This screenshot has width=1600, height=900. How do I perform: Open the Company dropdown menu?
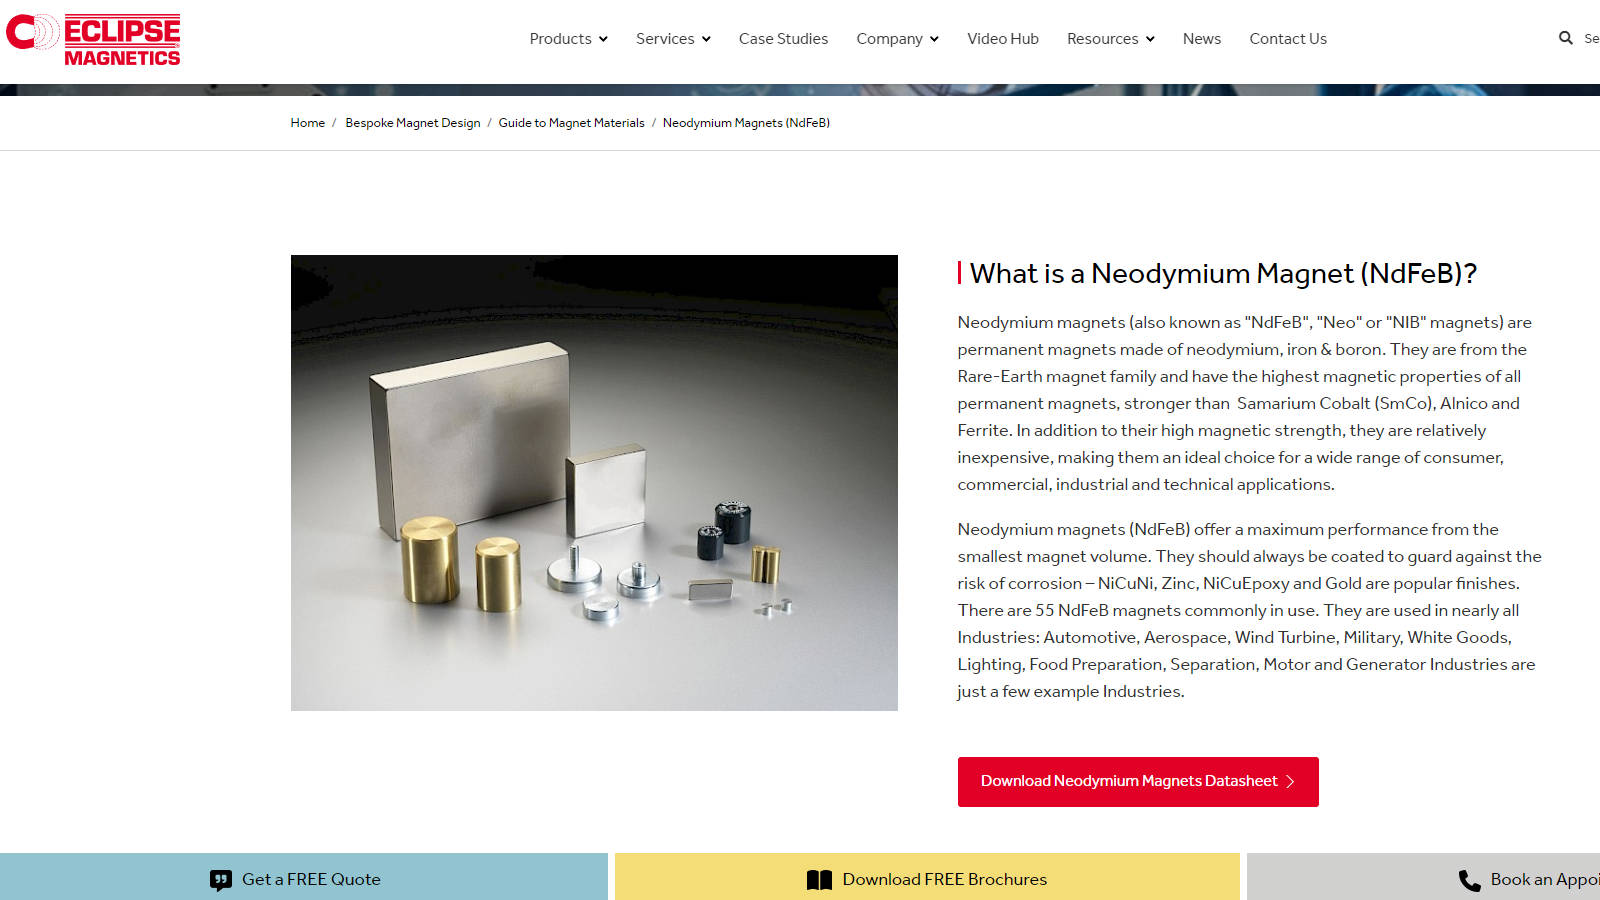[x=897, y=39]
